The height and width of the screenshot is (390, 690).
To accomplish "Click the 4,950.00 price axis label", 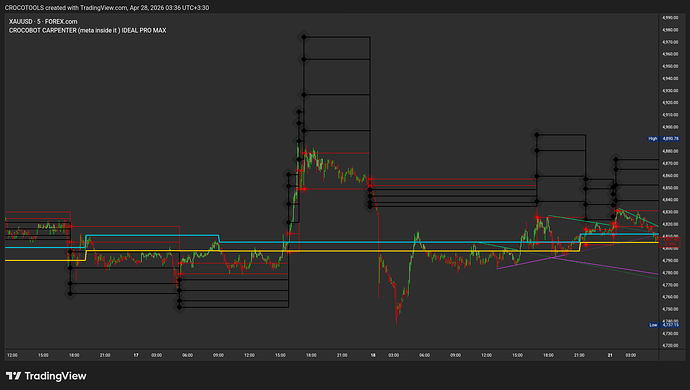I will point(670,66).
